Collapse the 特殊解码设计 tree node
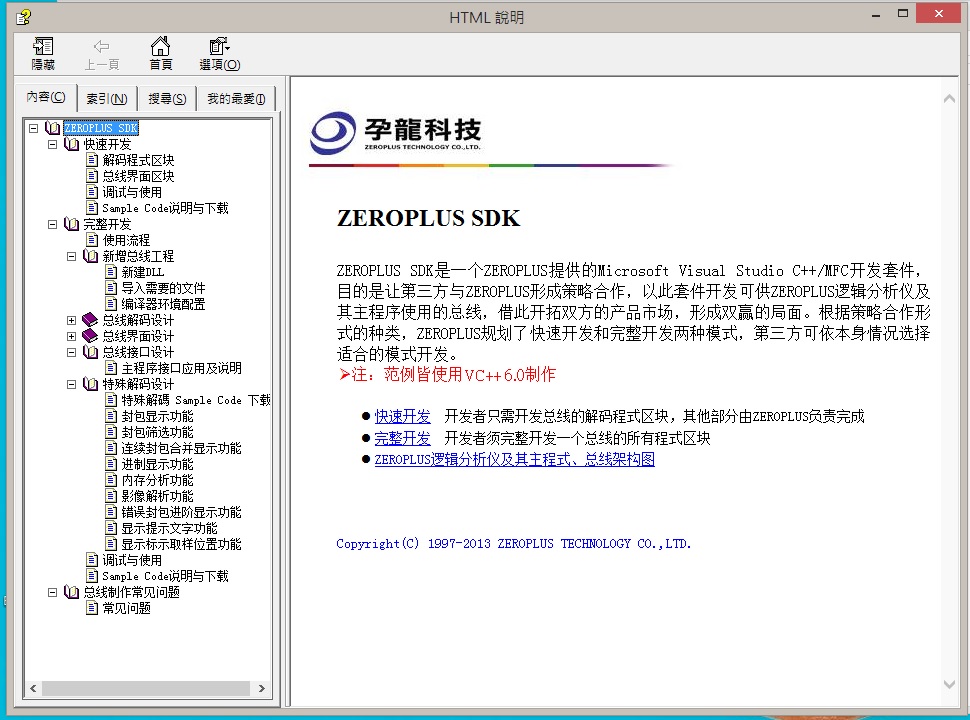 72,384
